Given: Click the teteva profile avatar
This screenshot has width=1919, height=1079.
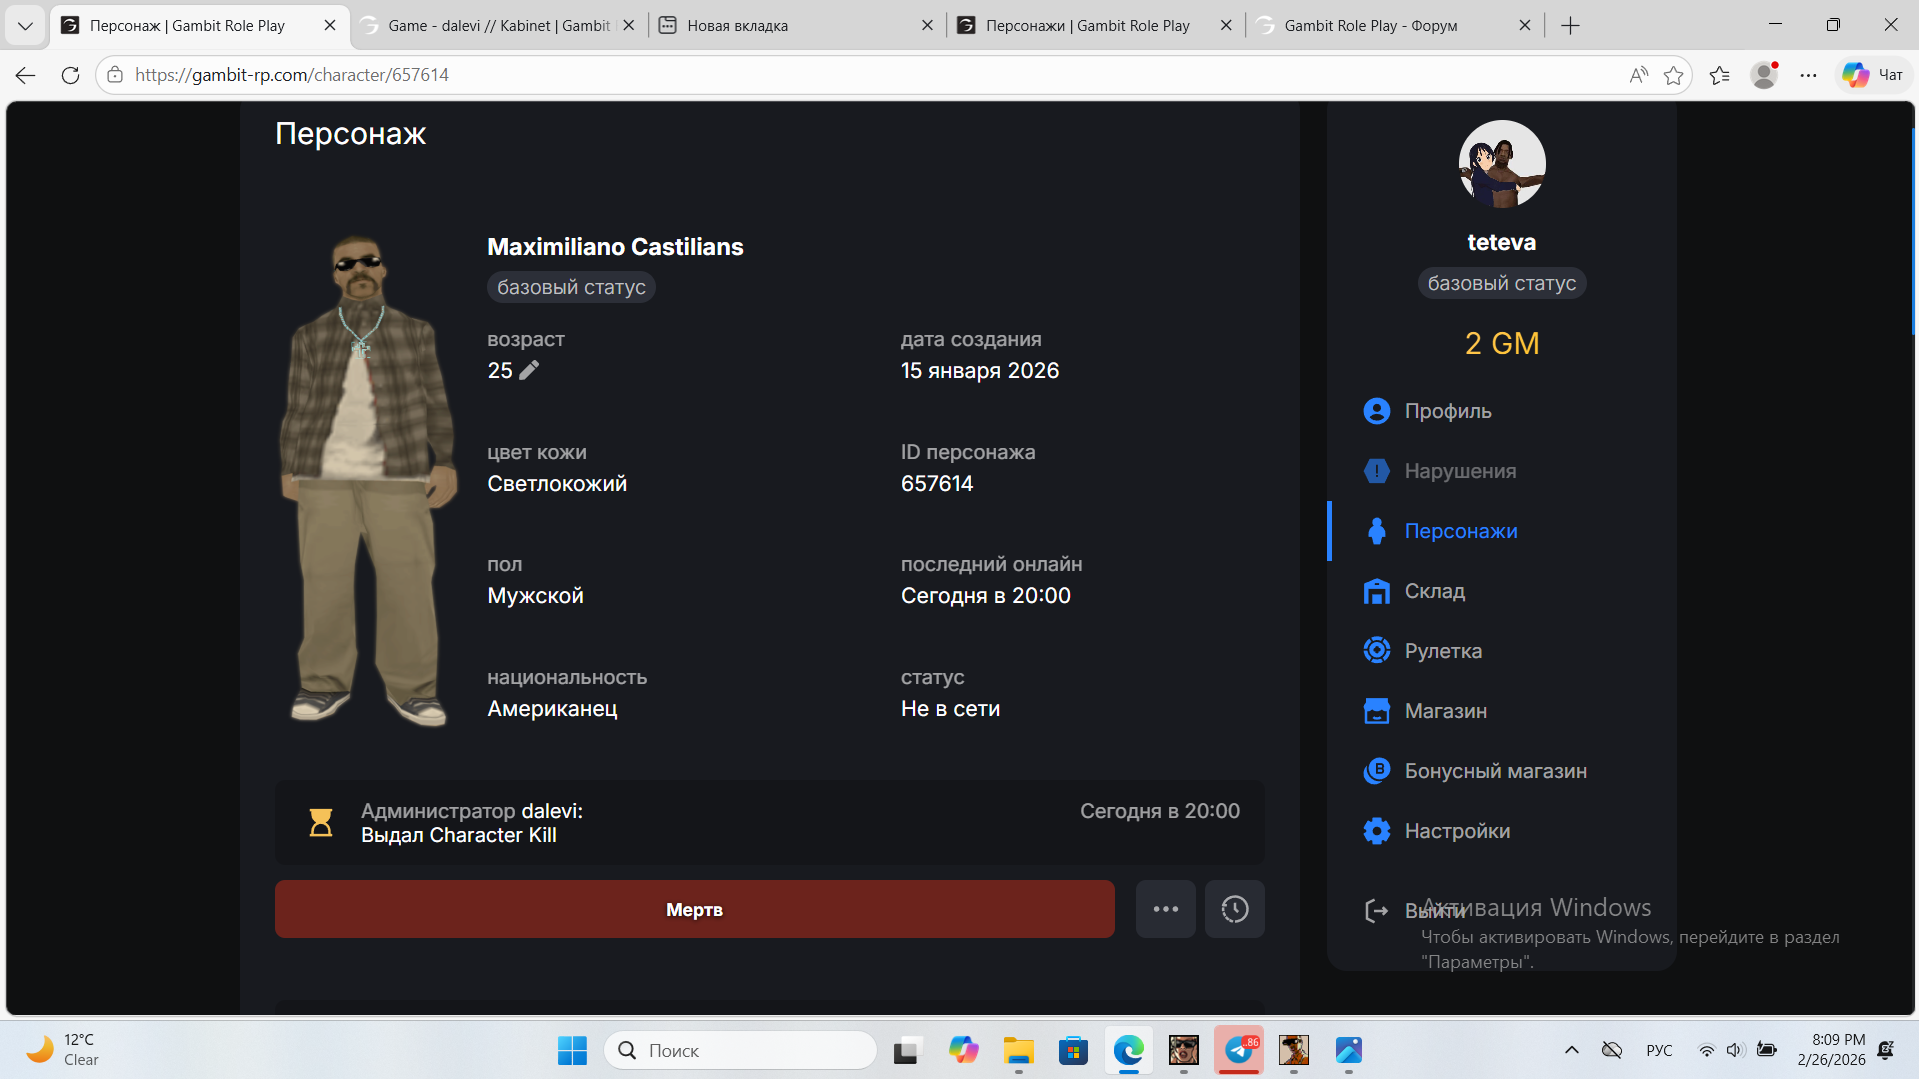Looking at the screenshot, I should pyautogui.click(x=1501, y=164).
